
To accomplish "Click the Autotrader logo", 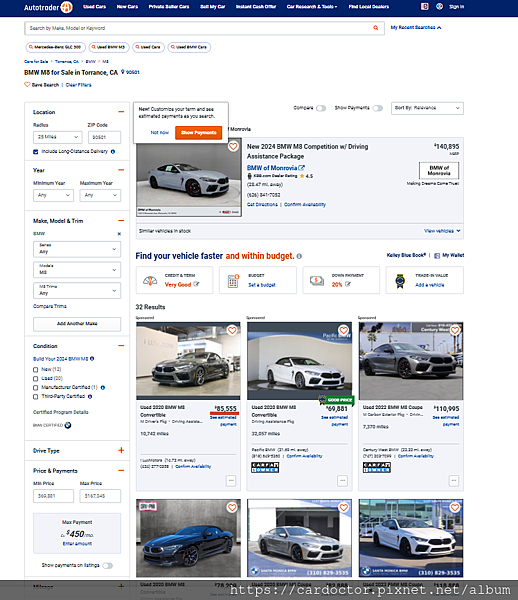I will [x=48, y=7].
